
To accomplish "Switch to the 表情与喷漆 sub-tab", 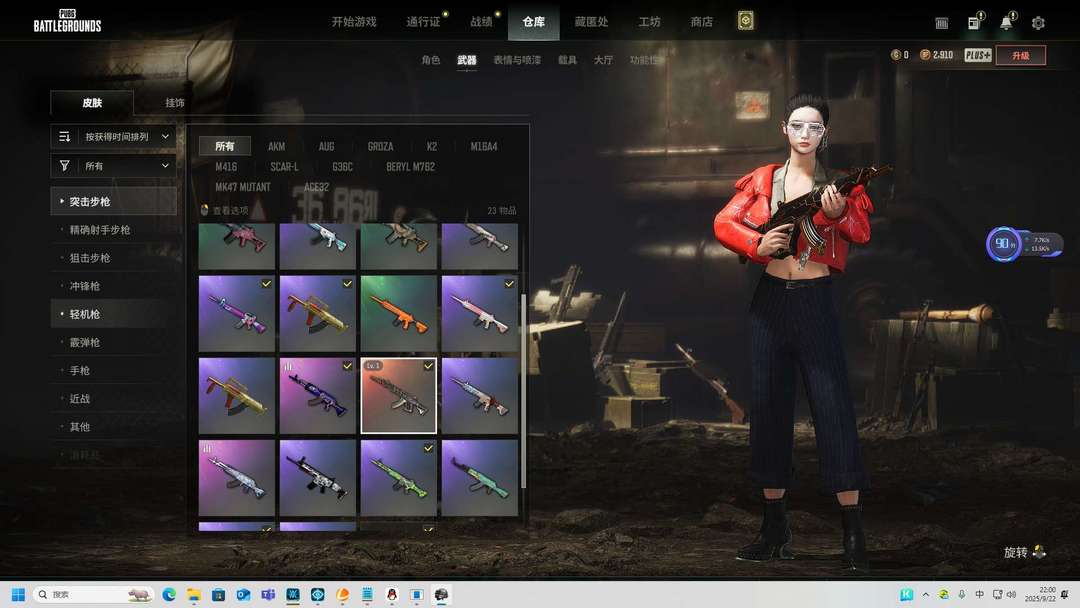I will (x=517, y=60).
